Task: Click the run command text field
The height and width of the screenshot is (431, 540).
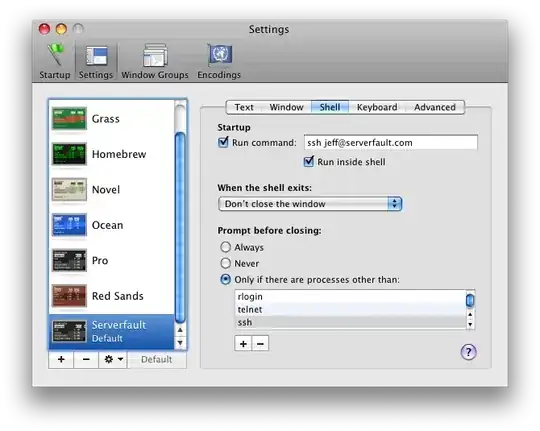Action: (391, 142)
